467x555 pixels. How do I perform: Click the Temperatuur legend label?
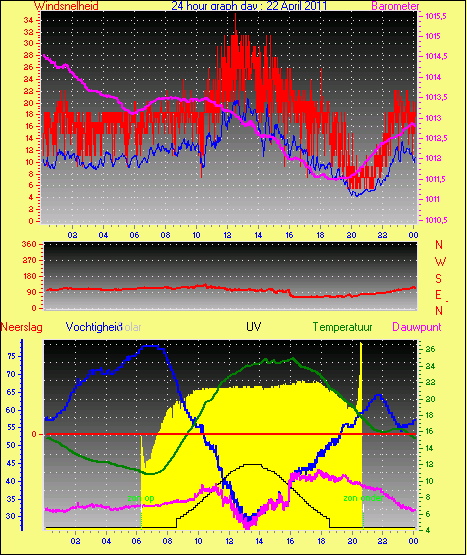point(342,327)
